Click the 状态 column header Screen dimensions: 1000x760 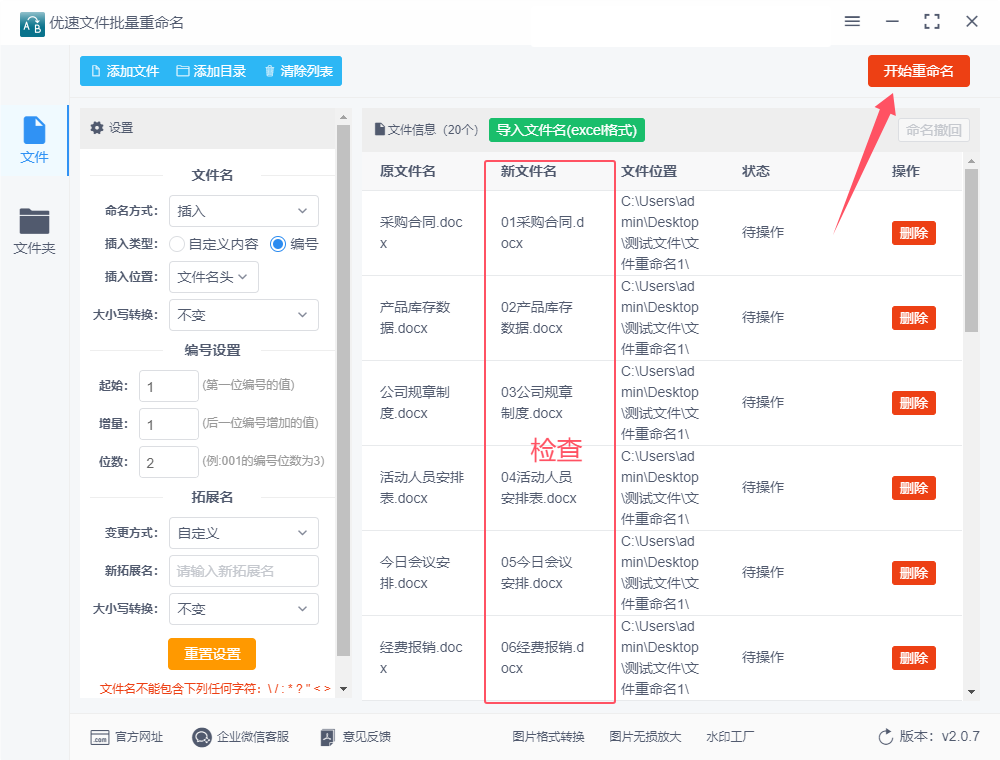pyautogui.click(x=756, y=171)
